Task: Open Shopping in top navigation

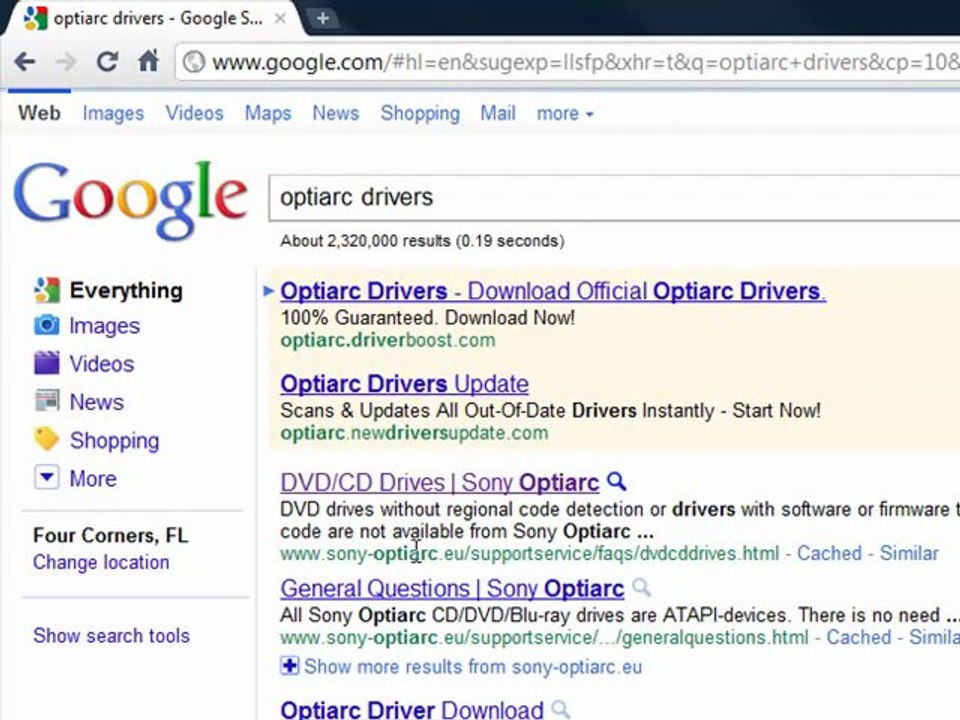Action: 420,113
